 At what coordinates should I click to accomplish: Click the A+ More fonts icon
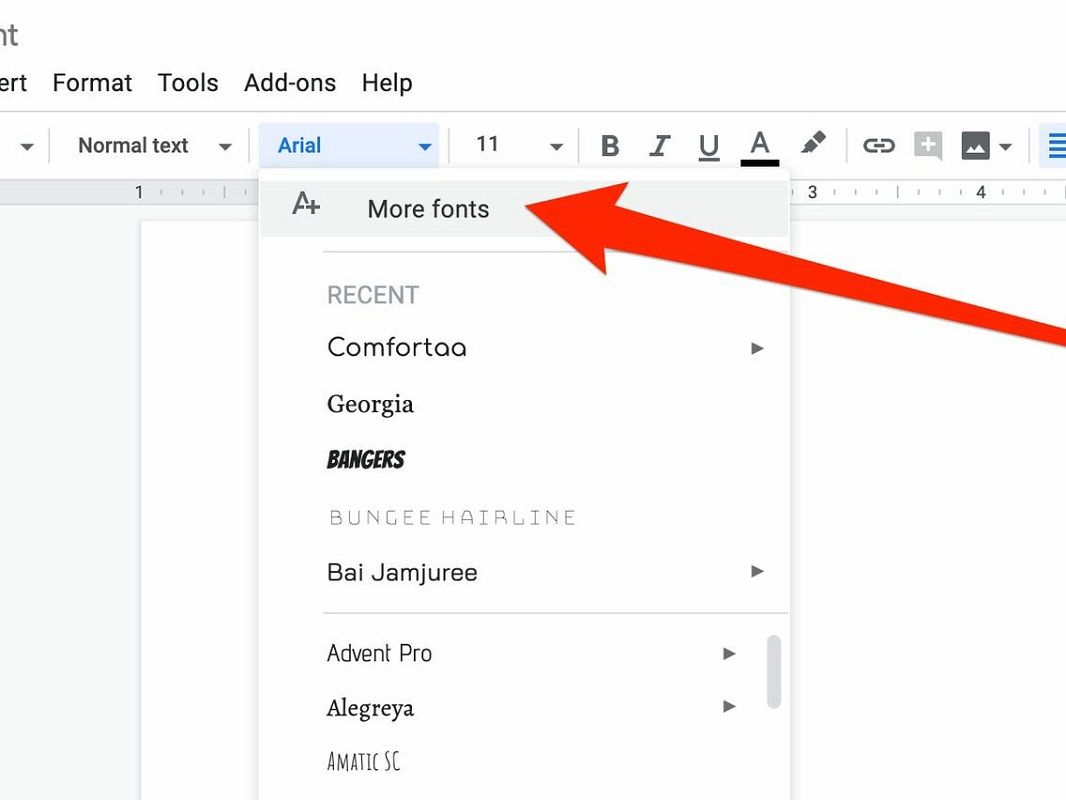306,205
